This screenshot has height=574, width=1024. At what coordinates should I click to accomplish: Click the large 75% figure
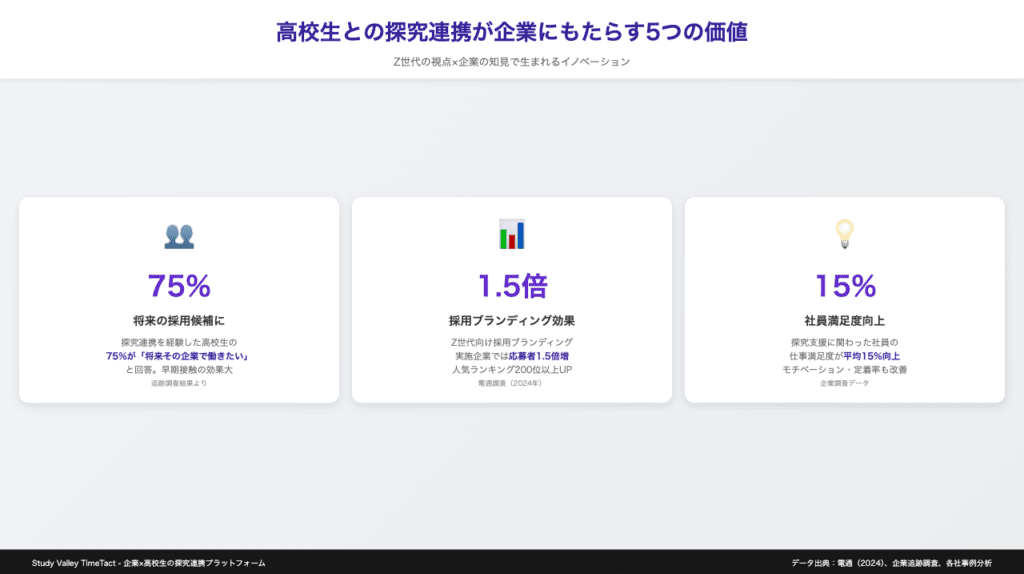[x=179, y=286]
